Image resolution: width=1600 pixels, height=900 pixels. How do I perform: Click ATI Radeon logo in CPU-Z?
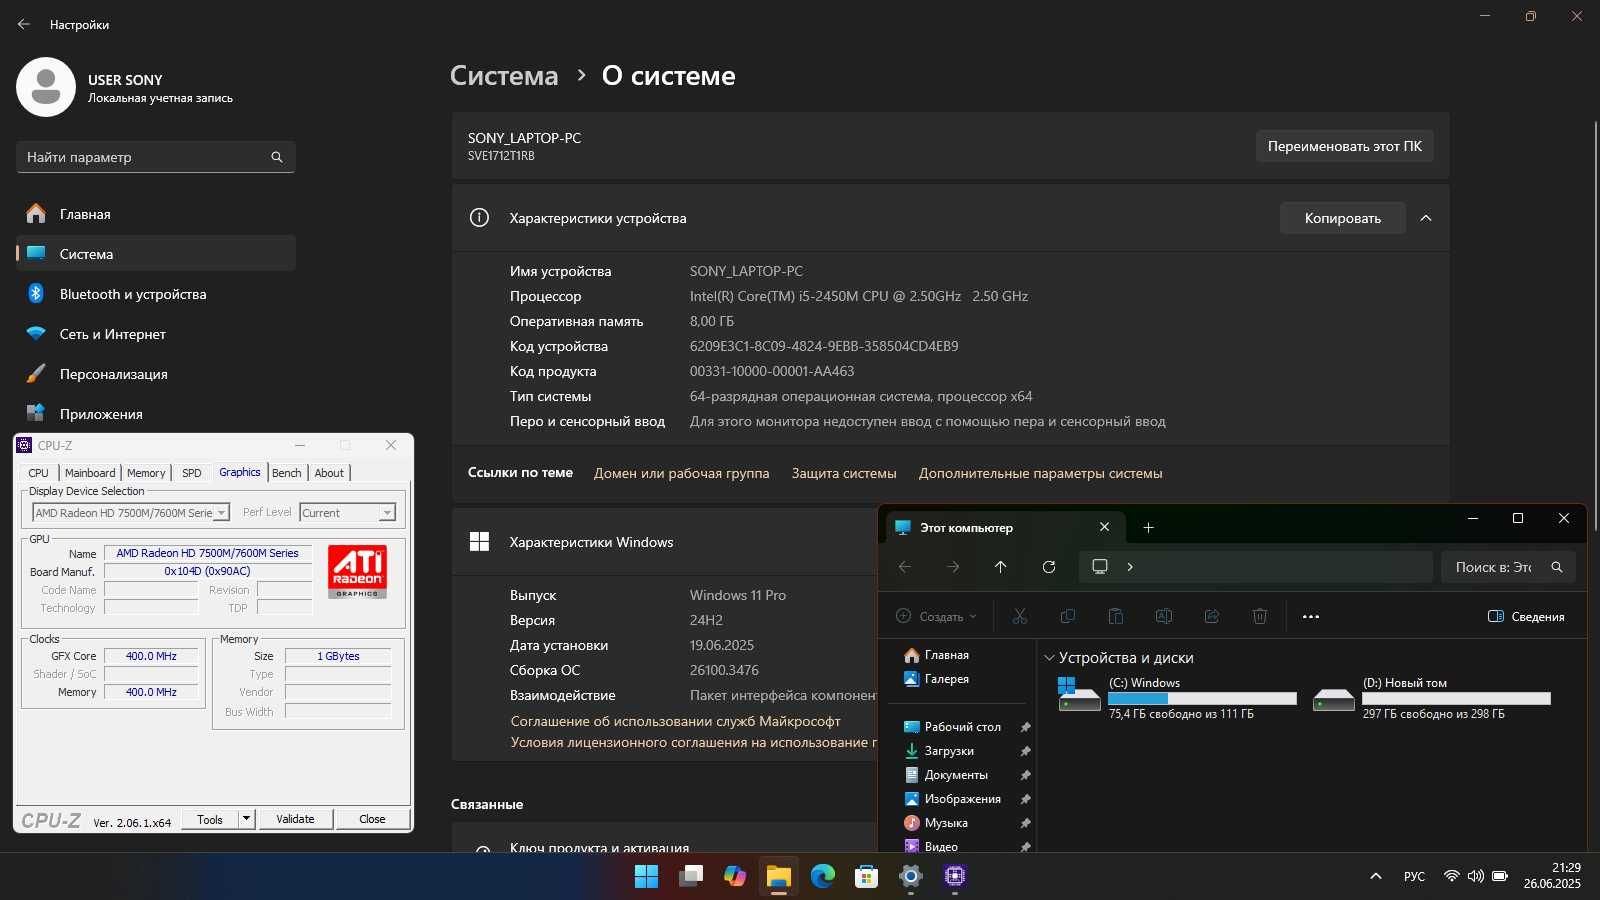tap(357, 572)
